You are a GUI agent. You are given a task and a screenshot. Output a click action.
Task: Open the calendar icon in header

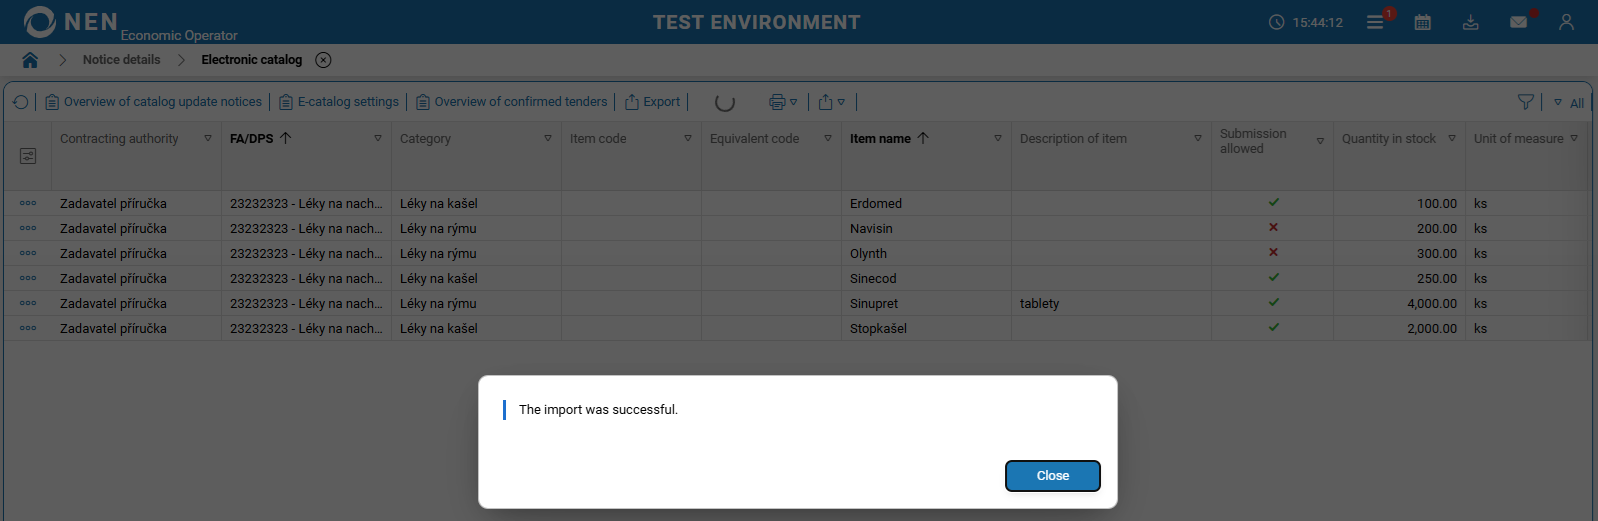tap(1422, 22)
